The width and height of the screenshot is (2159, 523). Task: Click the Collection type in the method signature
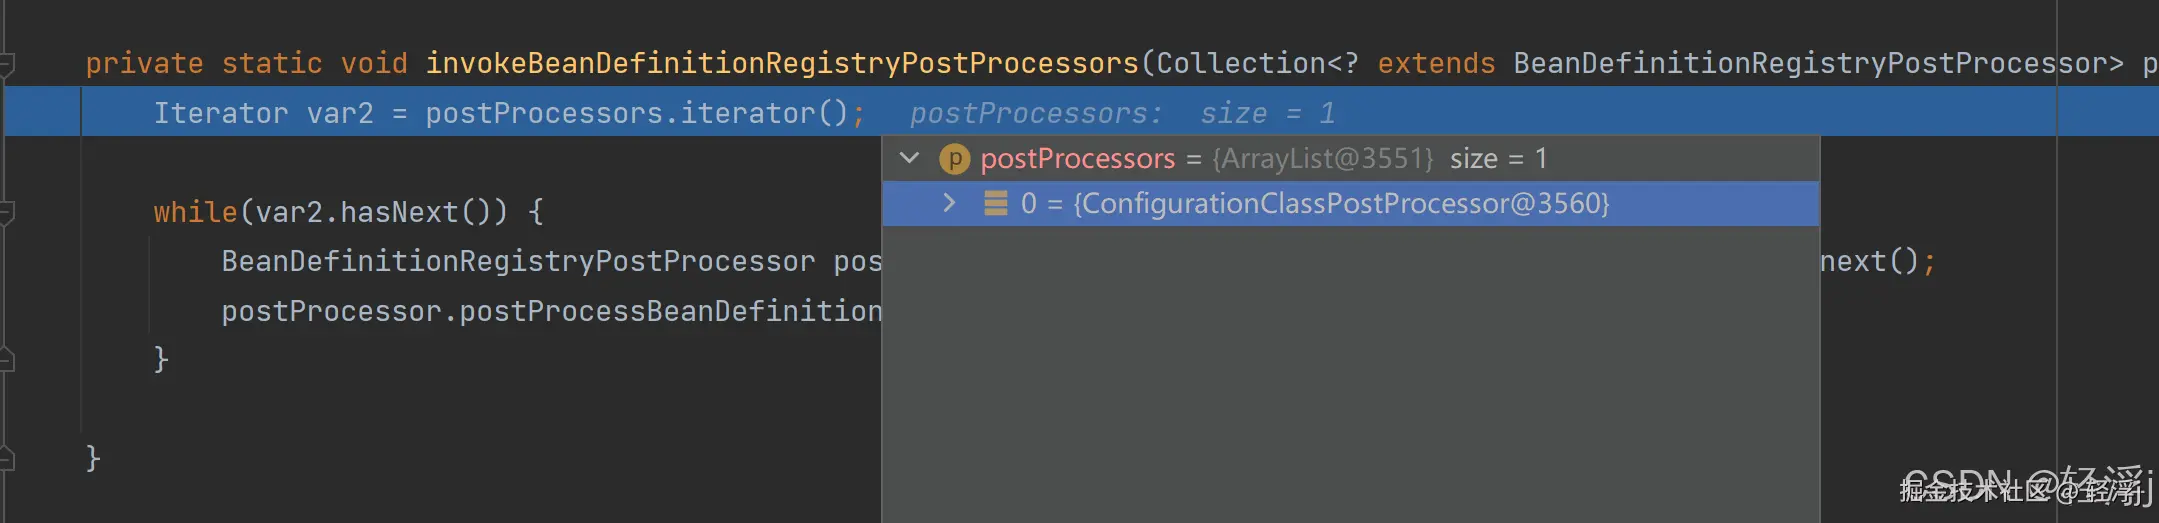tap(1241, 64)
